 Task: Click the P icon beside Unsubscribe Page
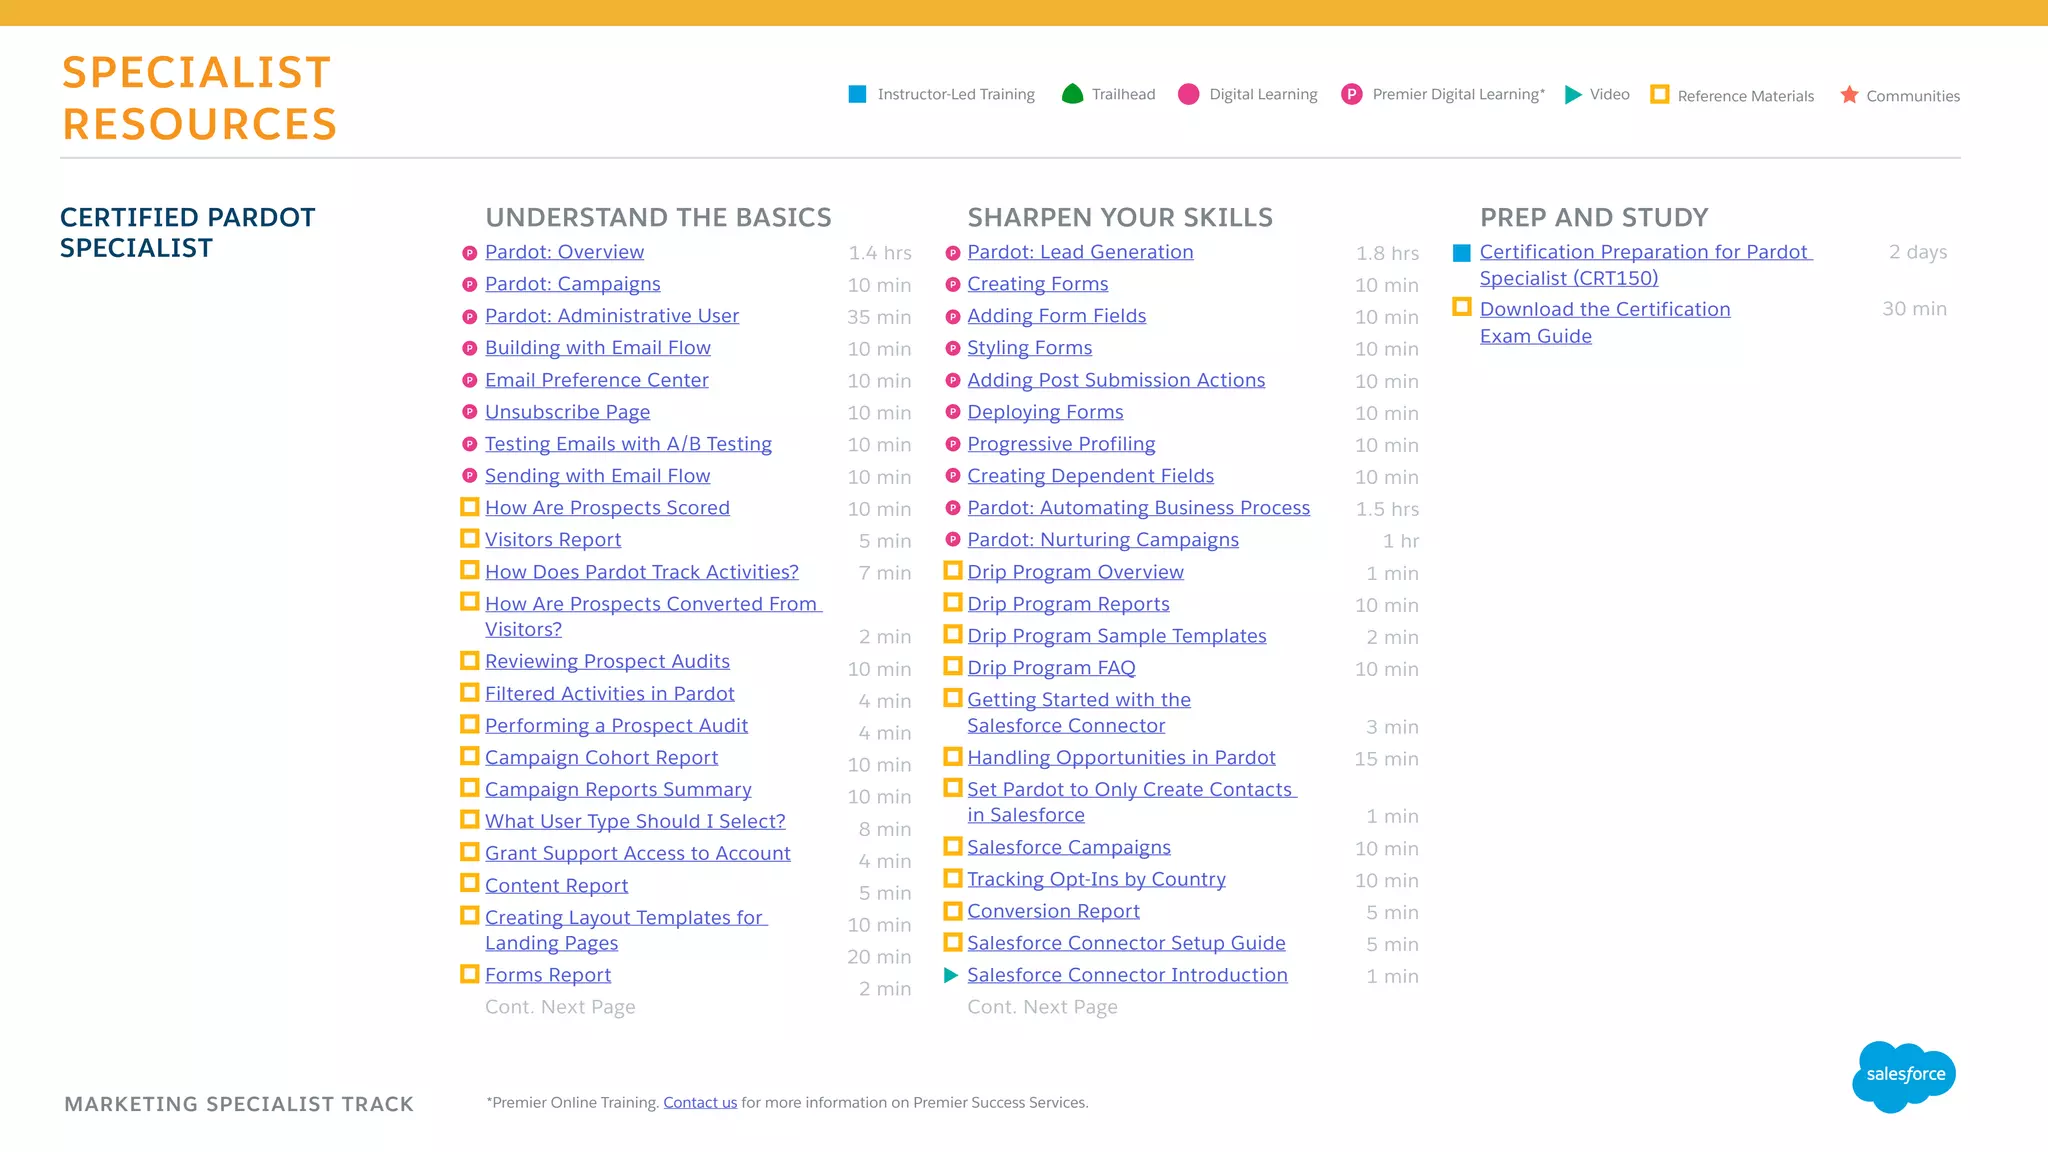(469, 412)
